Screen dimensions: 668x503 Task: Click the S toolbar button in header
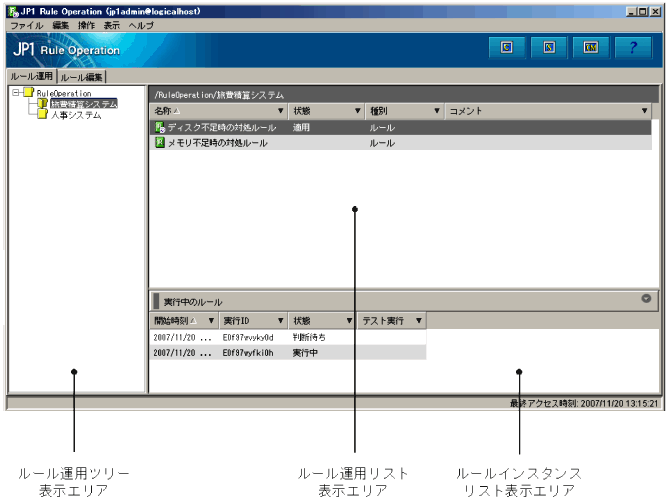pyautogui.click(x=549, y=47)
